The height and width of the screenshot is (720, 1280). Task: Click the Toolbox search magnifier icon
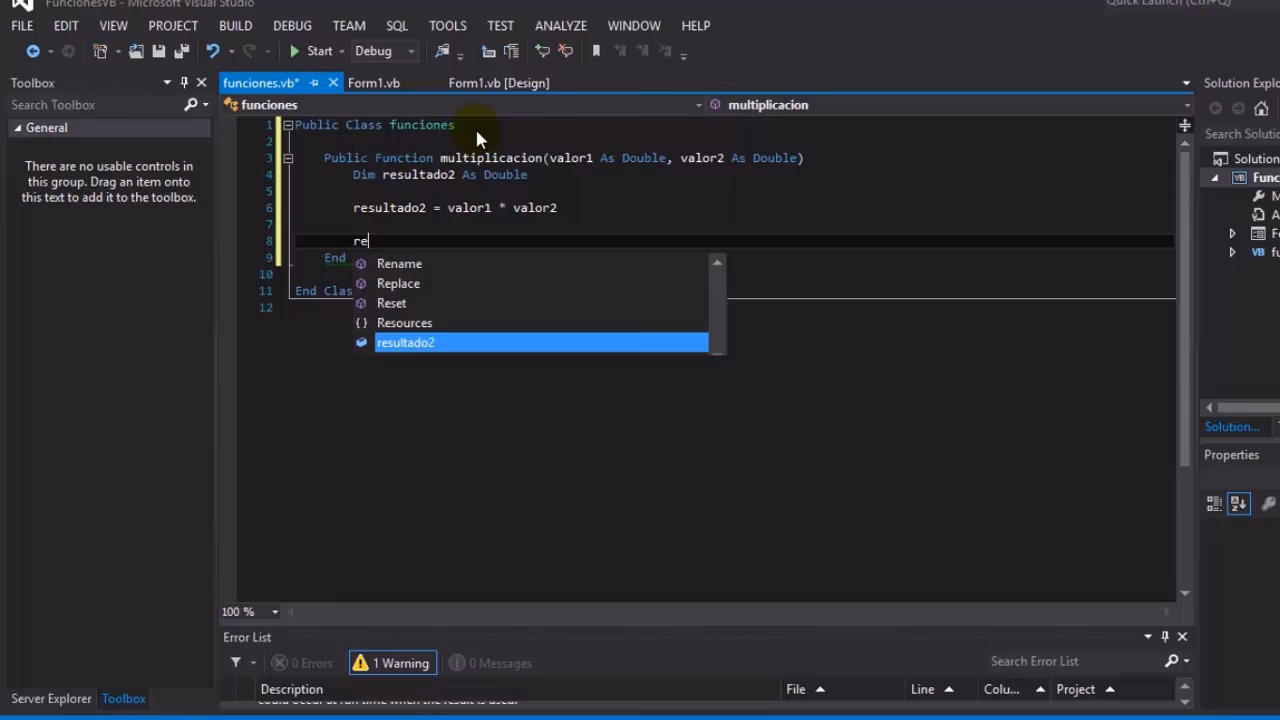tap(191, 105)
